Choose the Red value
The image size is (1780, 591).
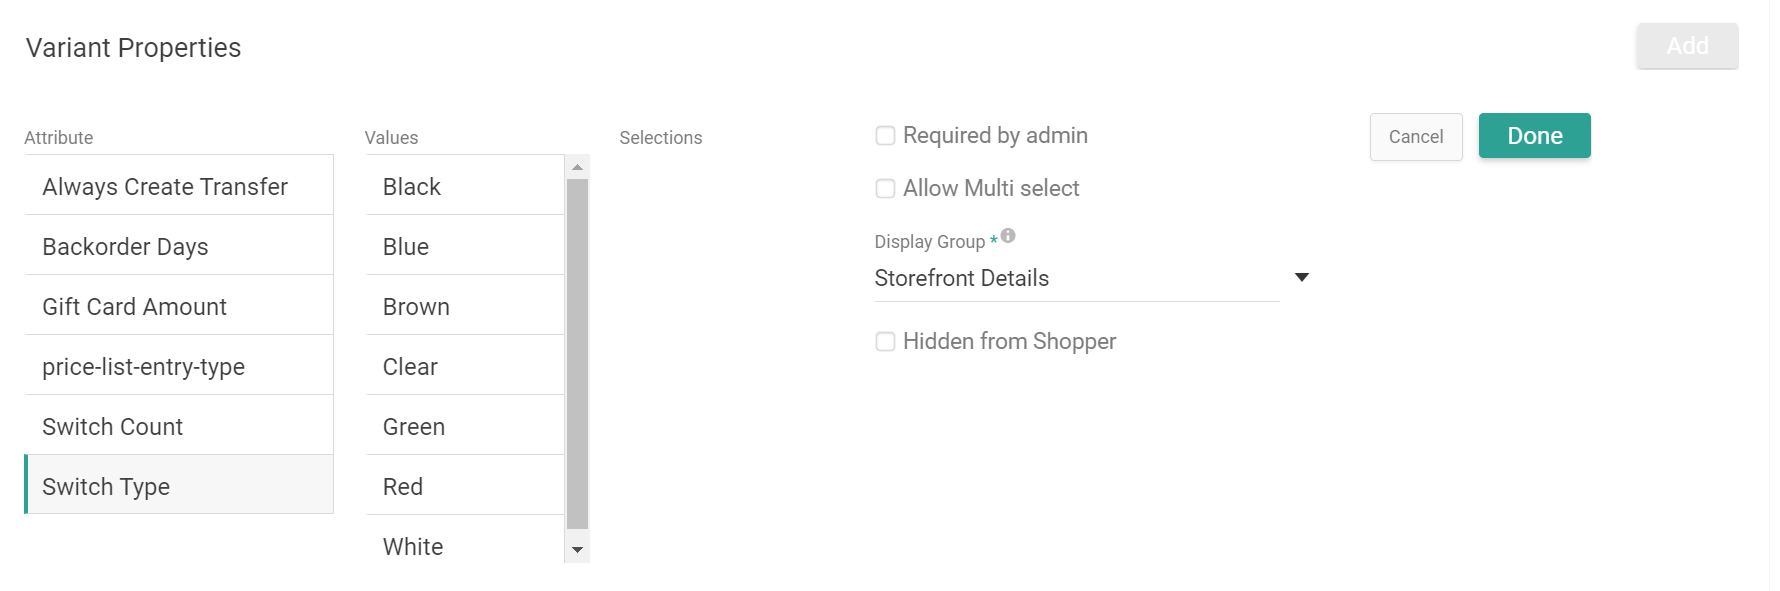(x=402, y=486)
